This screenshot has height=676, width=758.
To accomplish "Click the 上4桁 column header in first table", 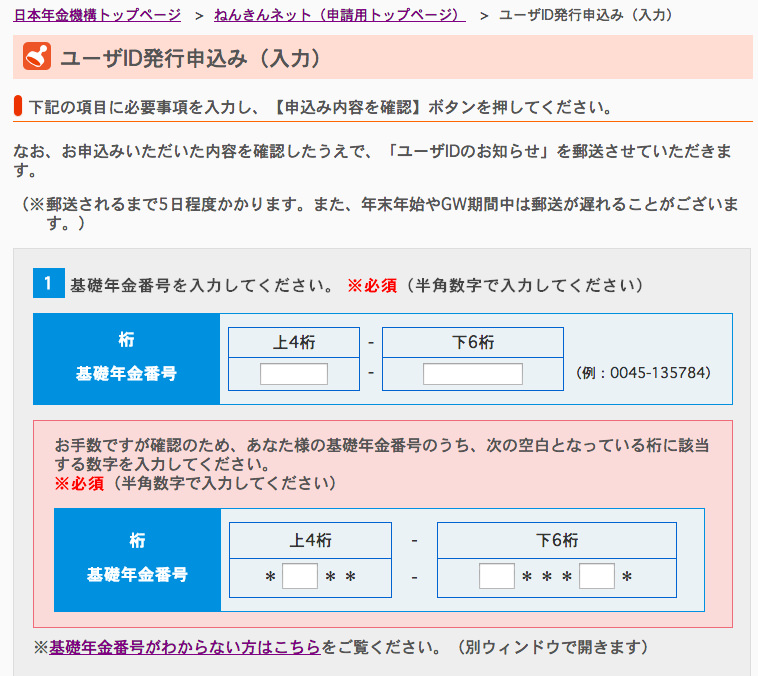I will pyautogui.click(x=294, y=342).
